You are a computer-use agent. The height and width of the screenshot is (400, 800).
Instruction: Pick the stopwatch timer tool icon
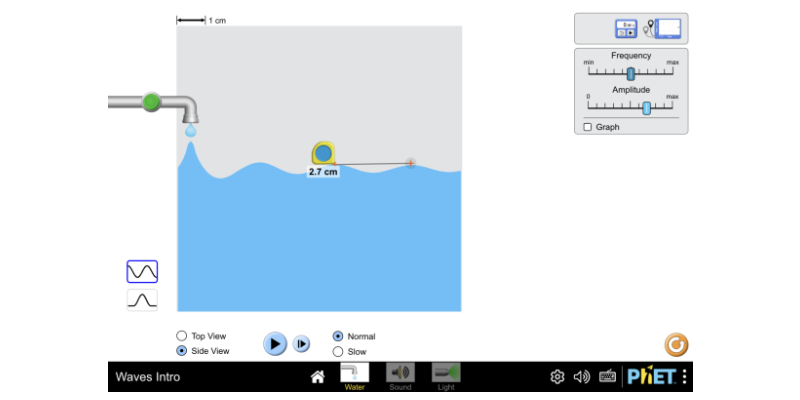(x=626, y=29)
